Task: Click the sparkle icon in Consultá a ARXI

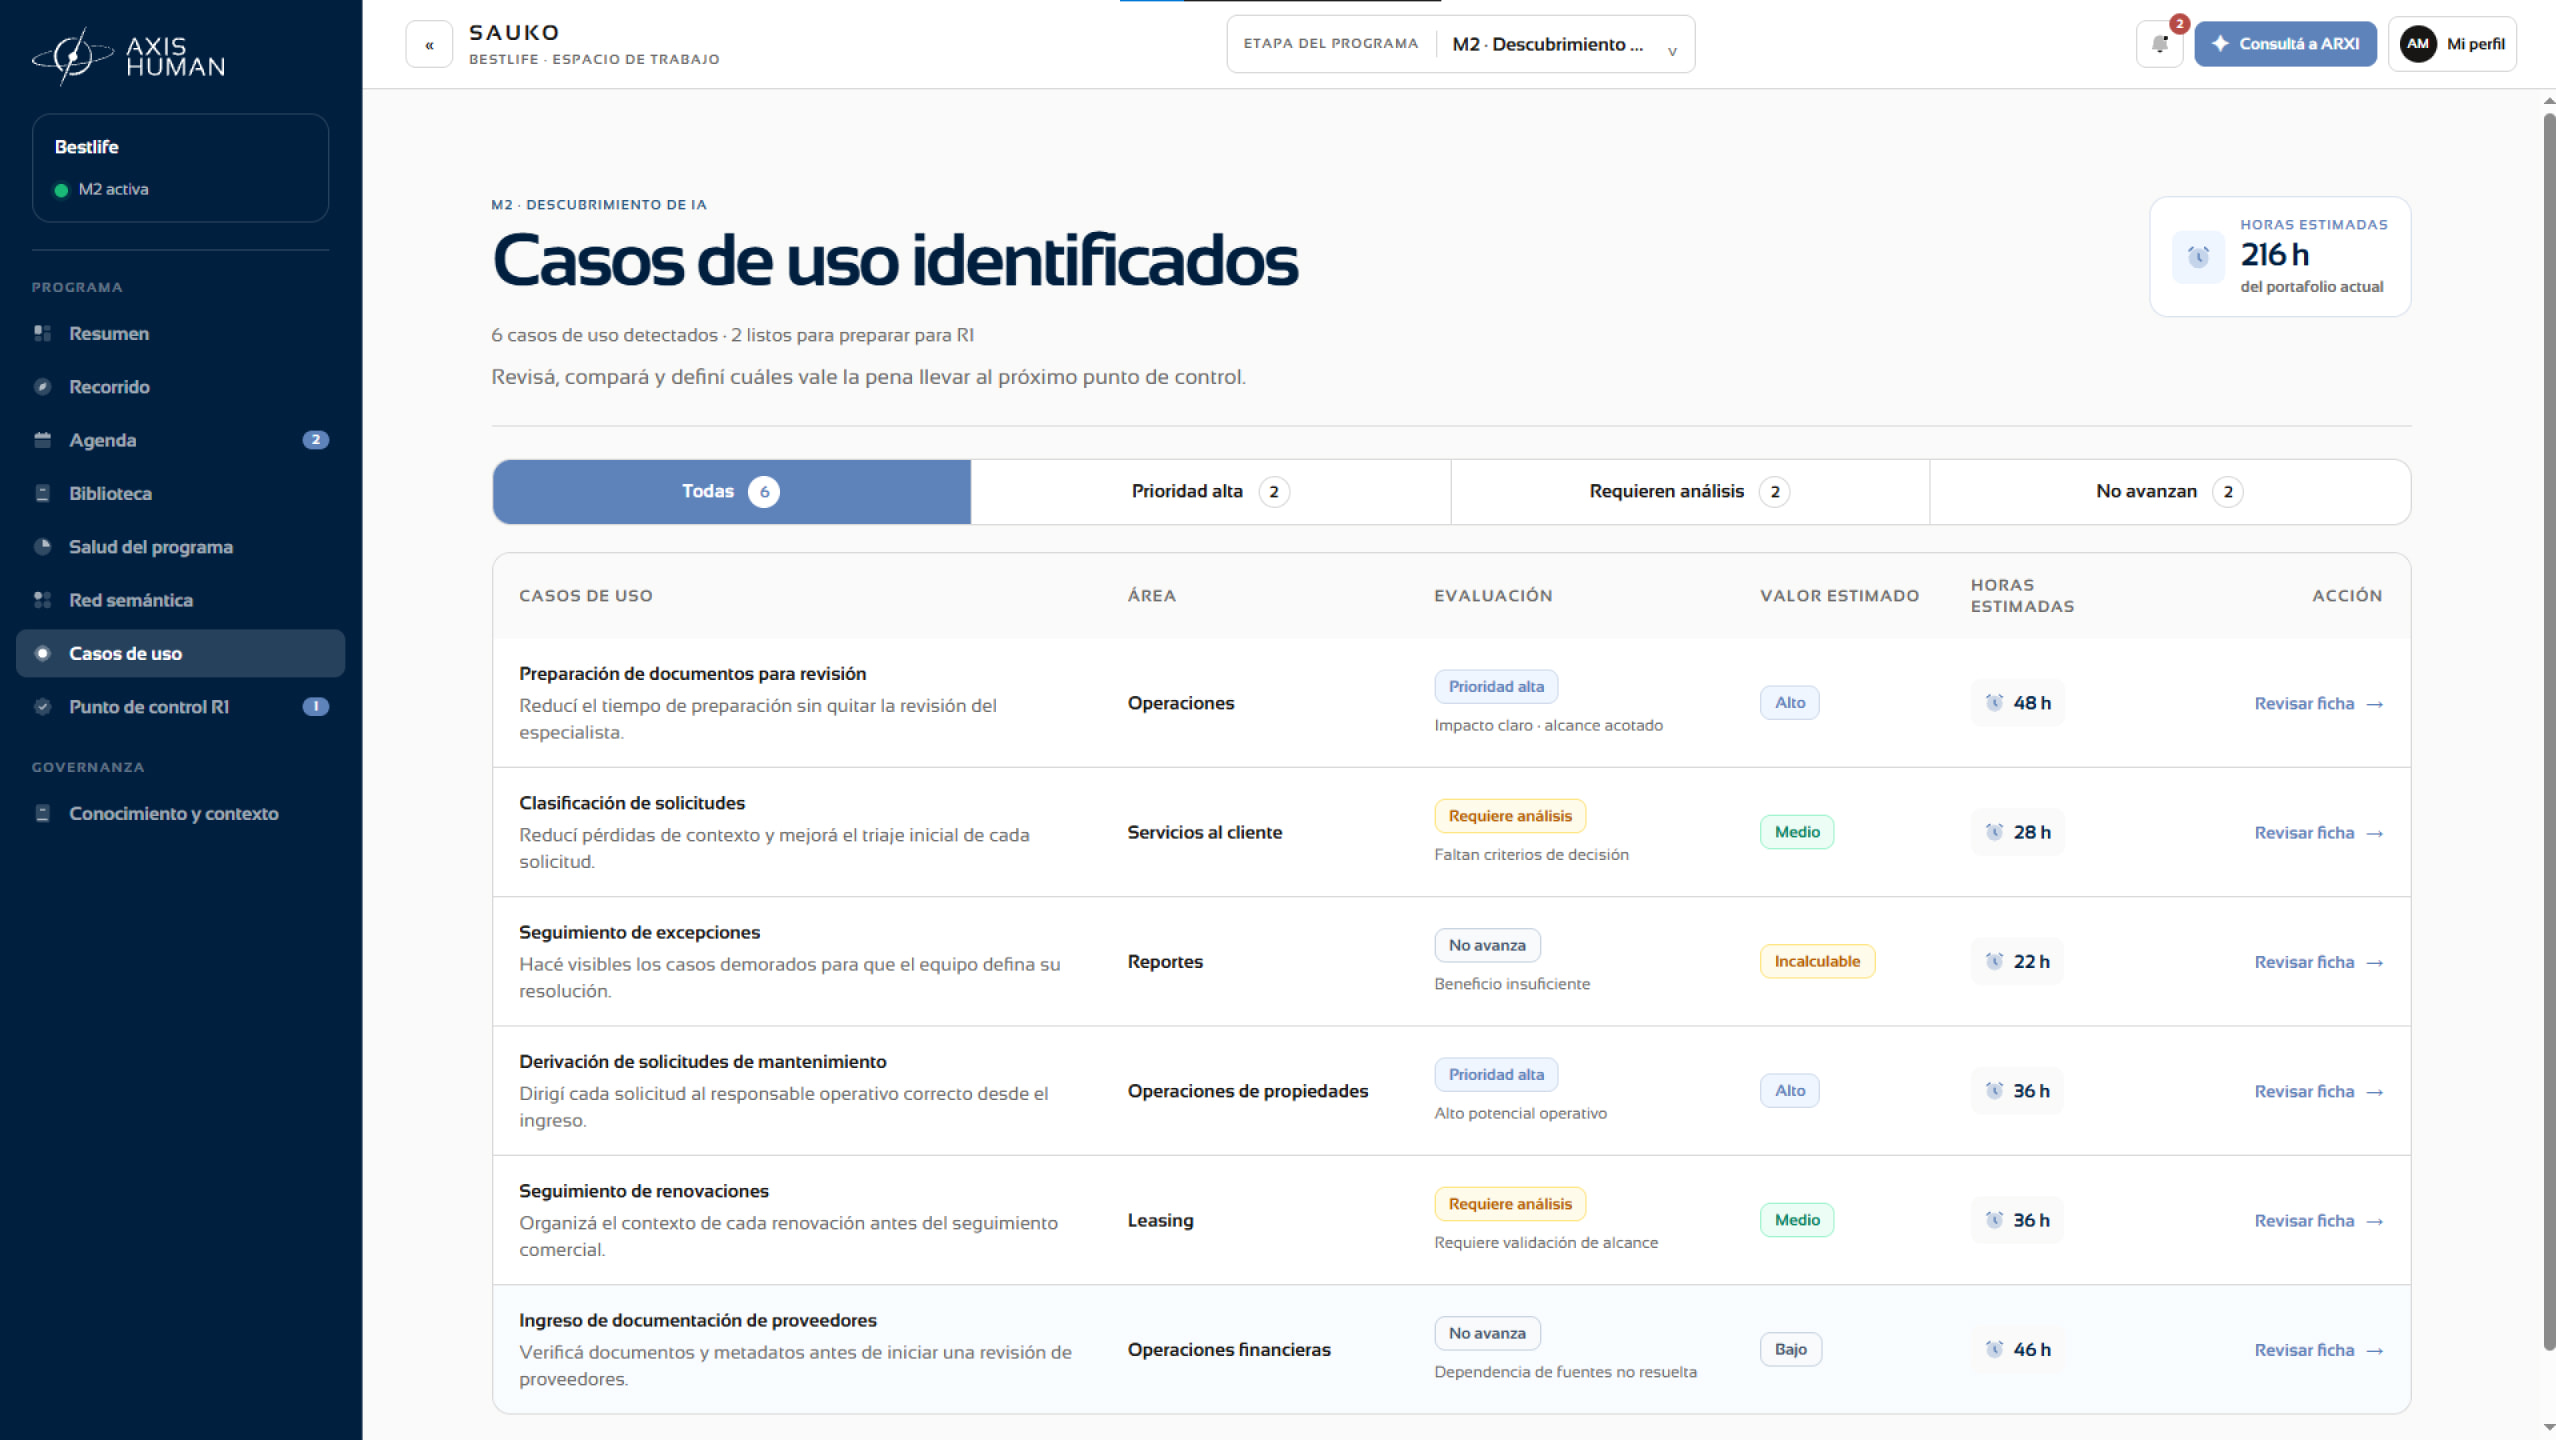Action: [x=2220, y=44]
